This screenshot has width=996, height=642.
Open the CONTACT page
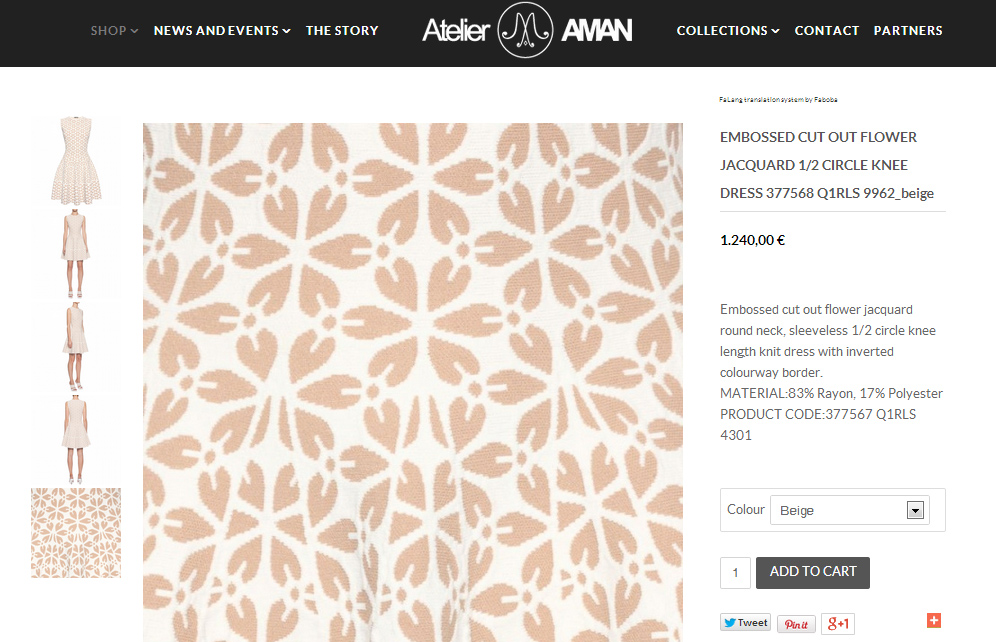(826, 30)
